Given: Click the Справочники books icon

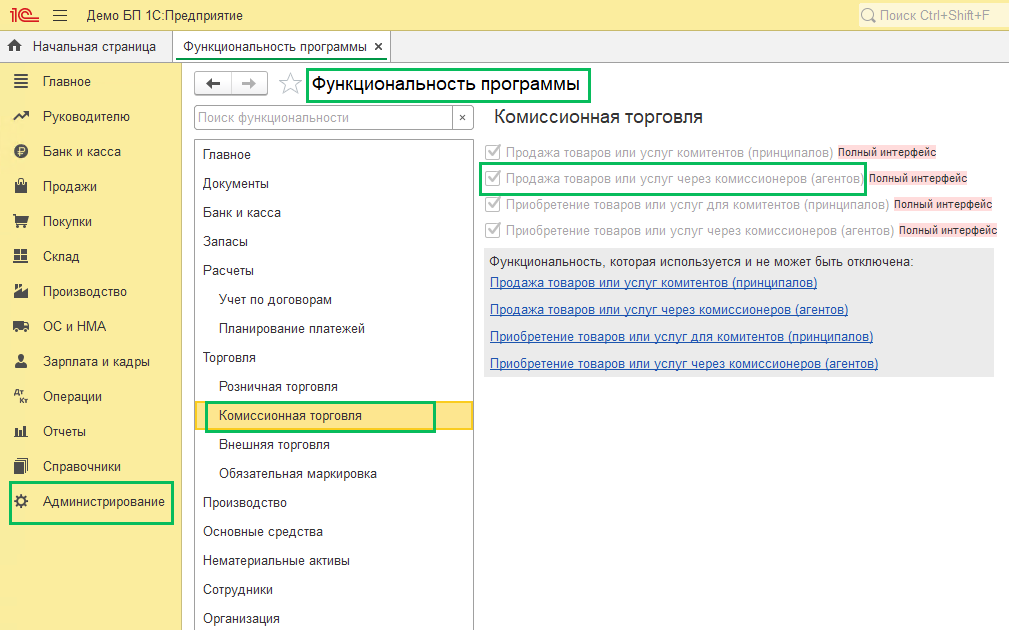Looking at the screenshot, I should click(21, 466).
